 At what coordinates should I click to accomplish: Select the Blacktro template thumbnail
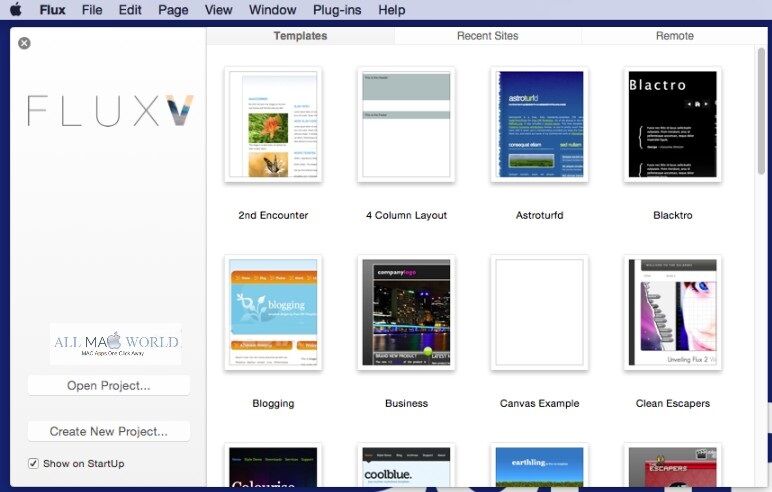(x=673, y=124)
